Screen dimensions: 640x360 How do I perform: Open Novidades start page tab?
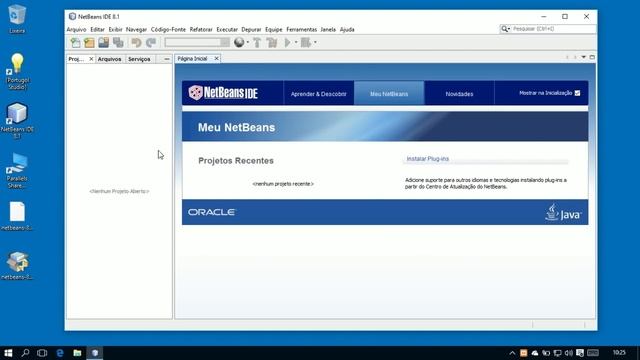click(459, 94)
